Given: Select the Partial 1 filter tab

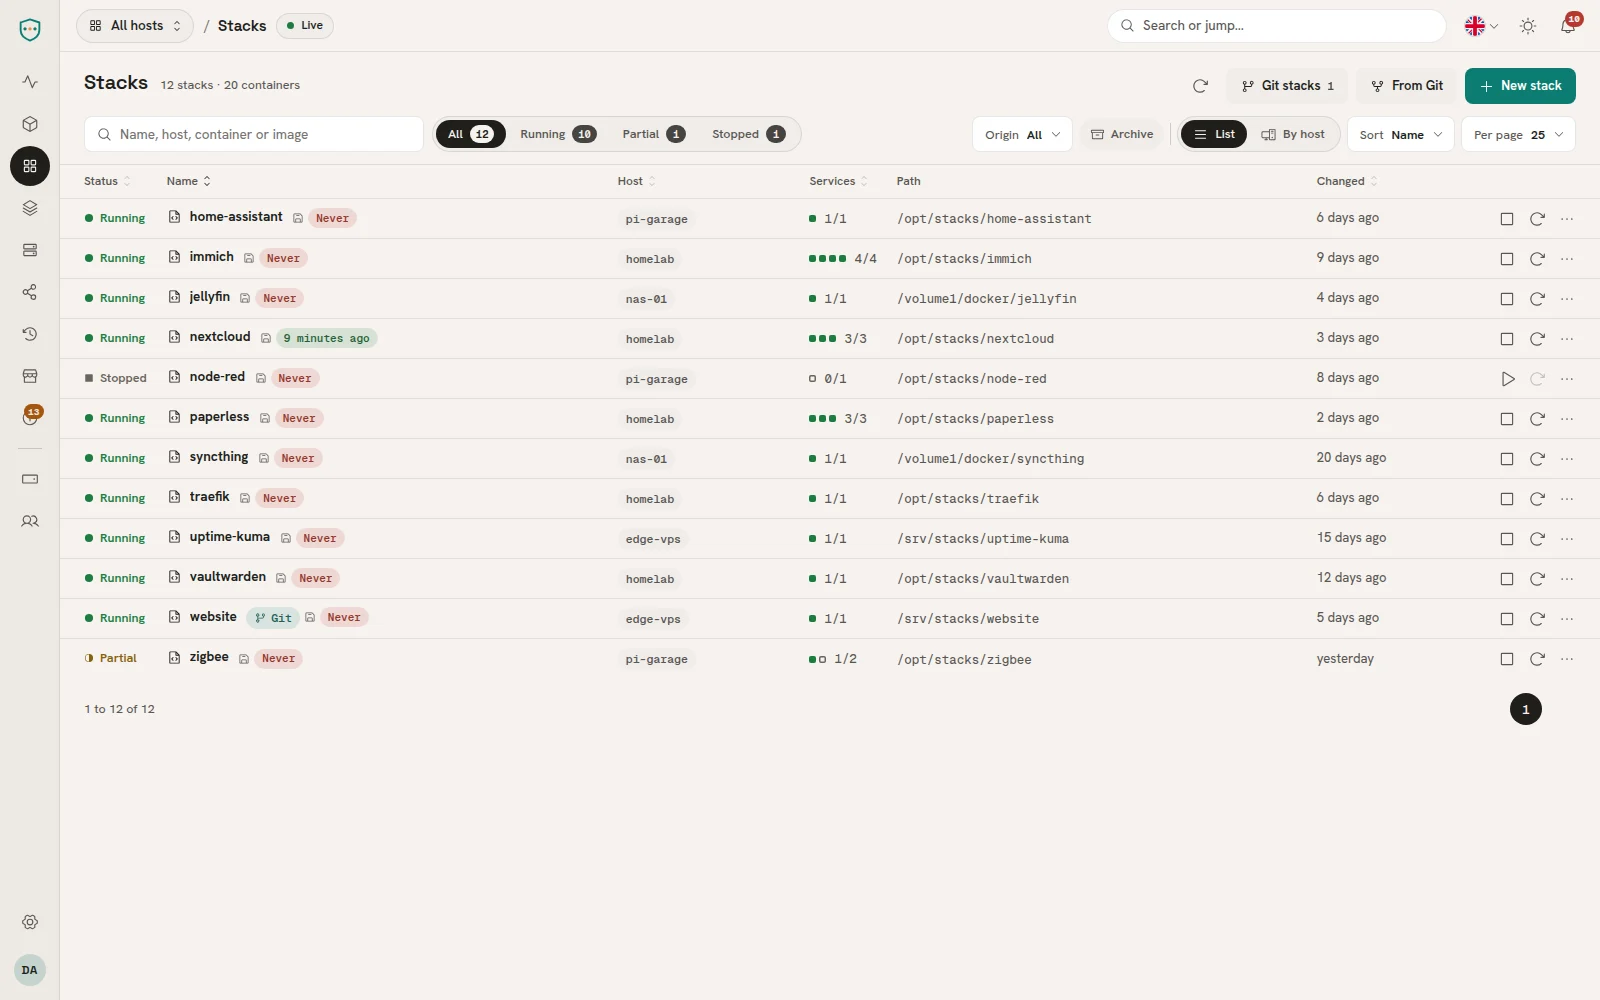Looking at the screenshot, I should coord(653,134).
